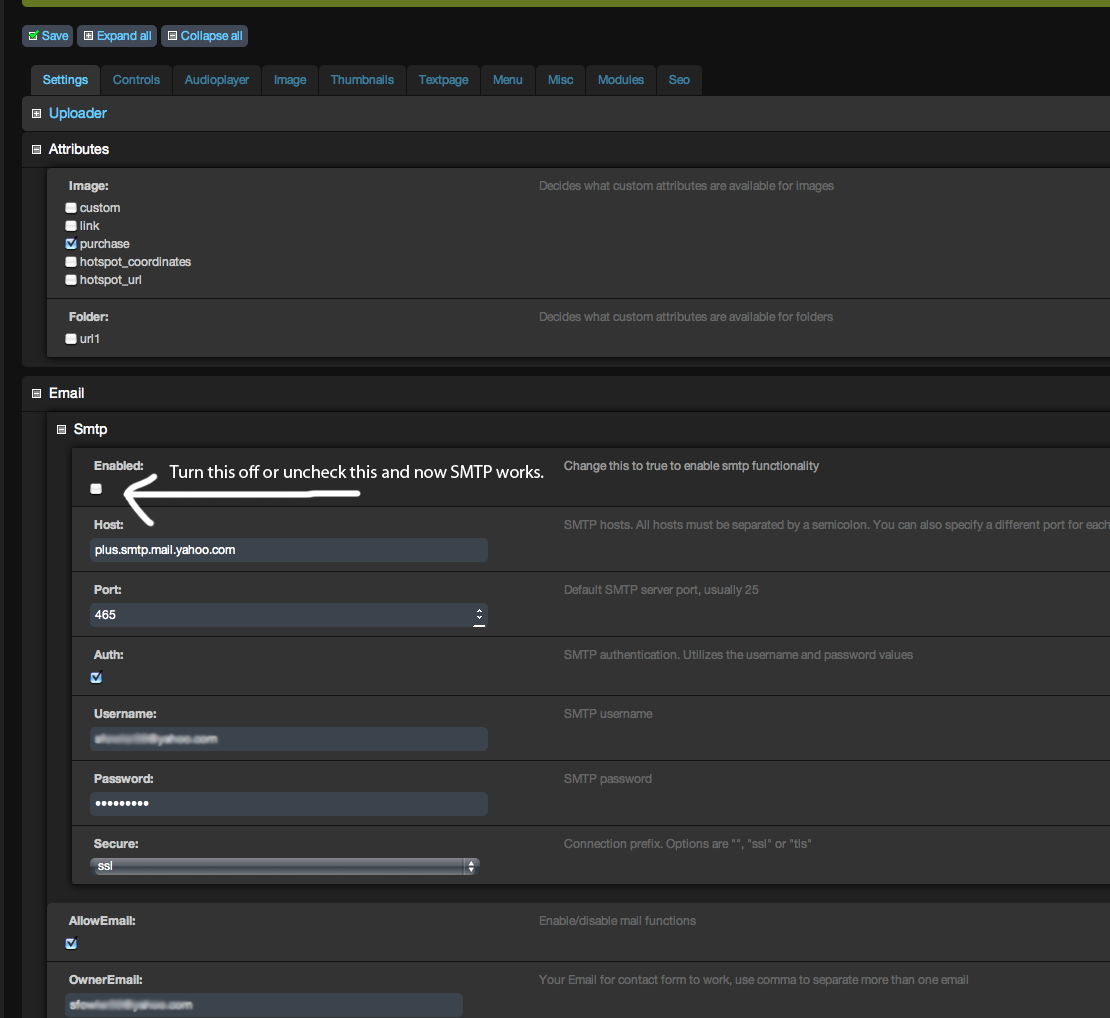Image resolution: width=1110 pixels, height=1018 pixels.
Task: Click 'Default SMTP server port, usually 25'
Action: tap(661, 590)
